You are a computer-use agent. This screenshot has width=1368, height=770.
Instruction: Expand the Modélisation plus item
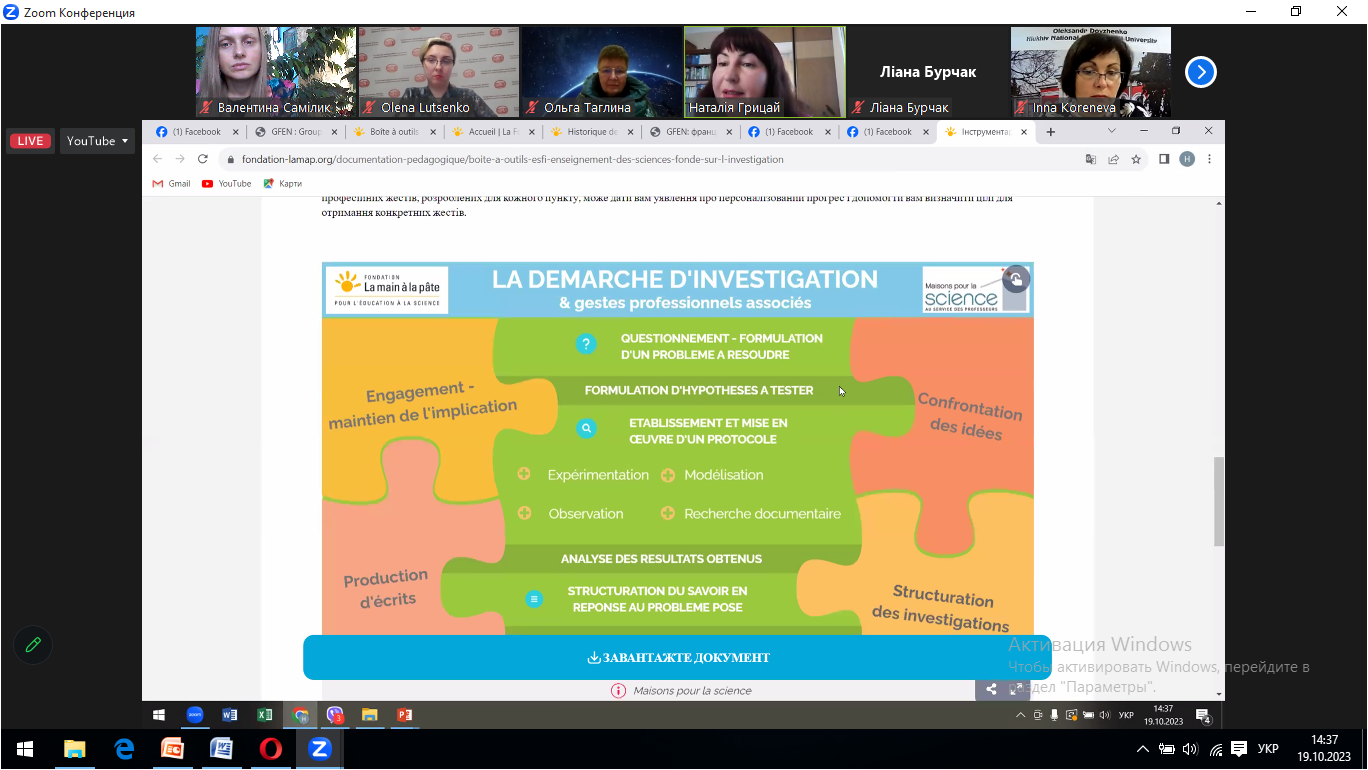668,475
